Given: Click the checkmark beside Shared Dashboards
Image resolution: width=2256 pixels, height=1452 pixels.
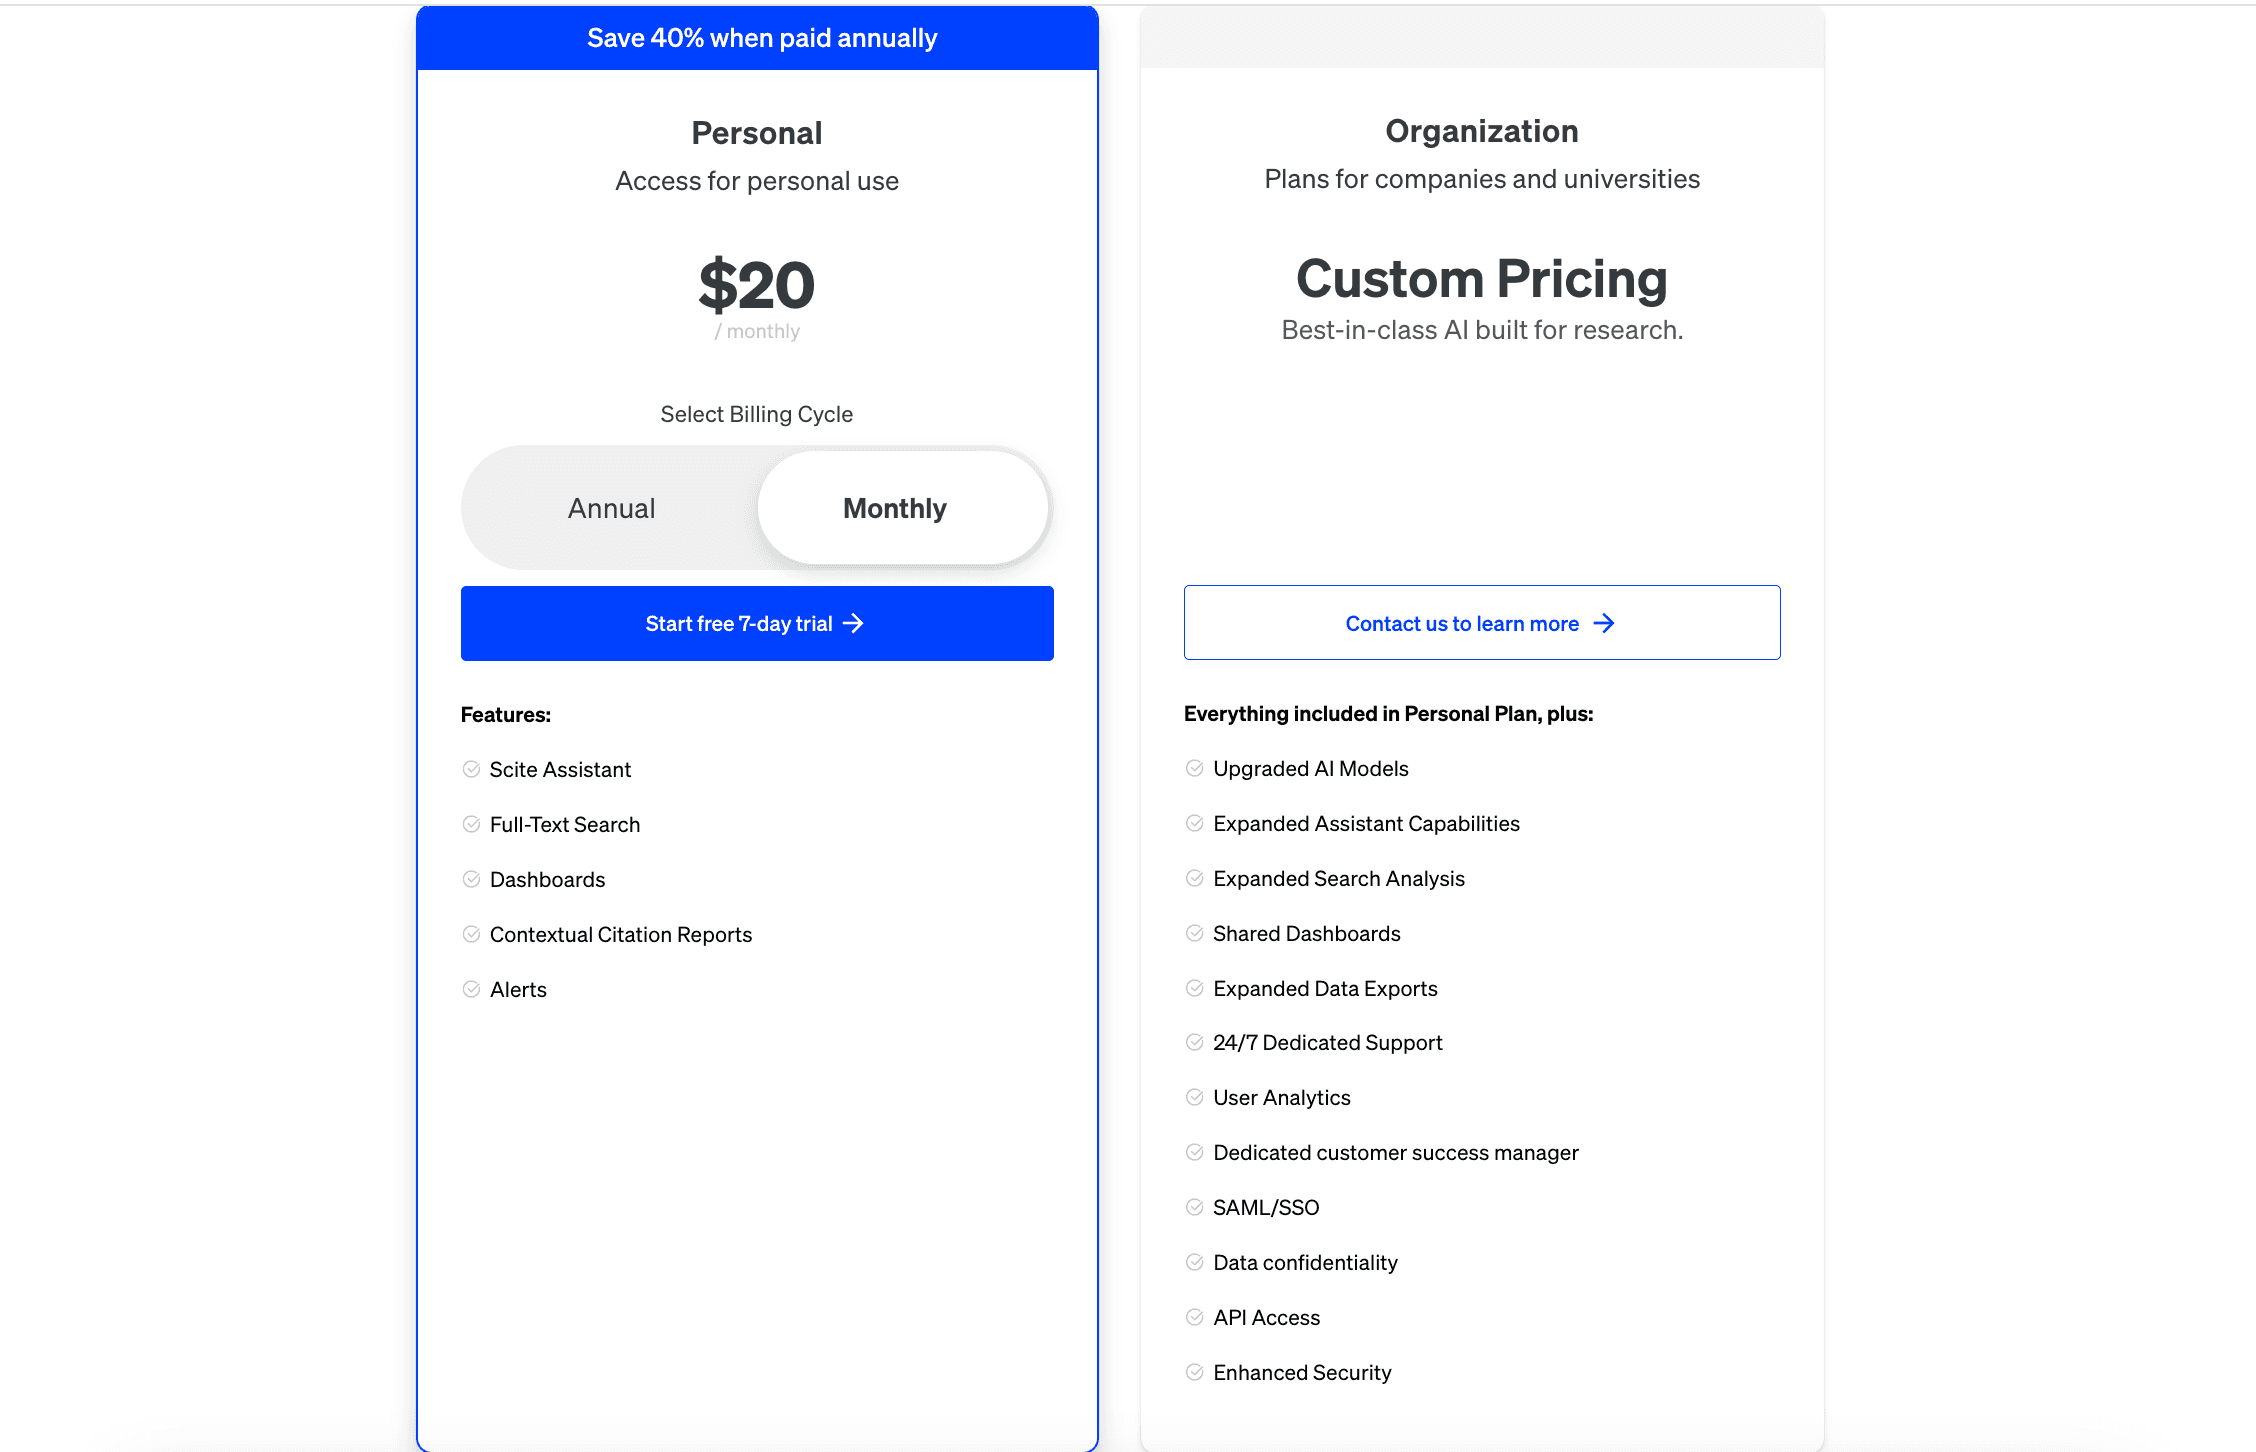Looking at the screenshot, I should point(1195,933).
